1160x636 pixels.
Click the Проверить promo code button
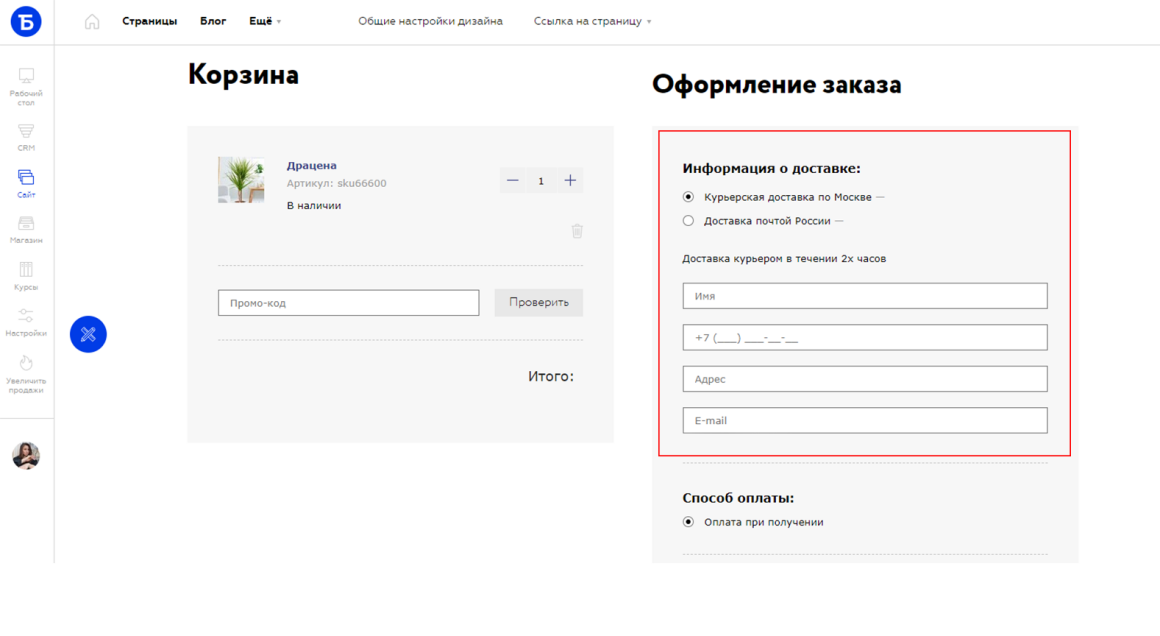[539, 302]
